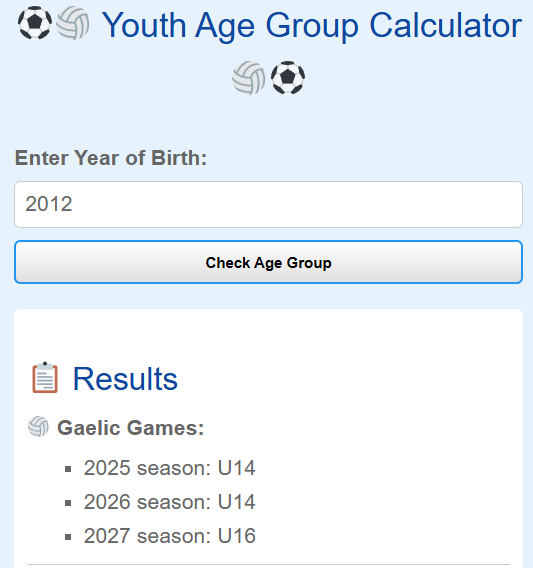533x568 pixels.
Task: Click the bullet before 2026 season
Action: [68, 503]
